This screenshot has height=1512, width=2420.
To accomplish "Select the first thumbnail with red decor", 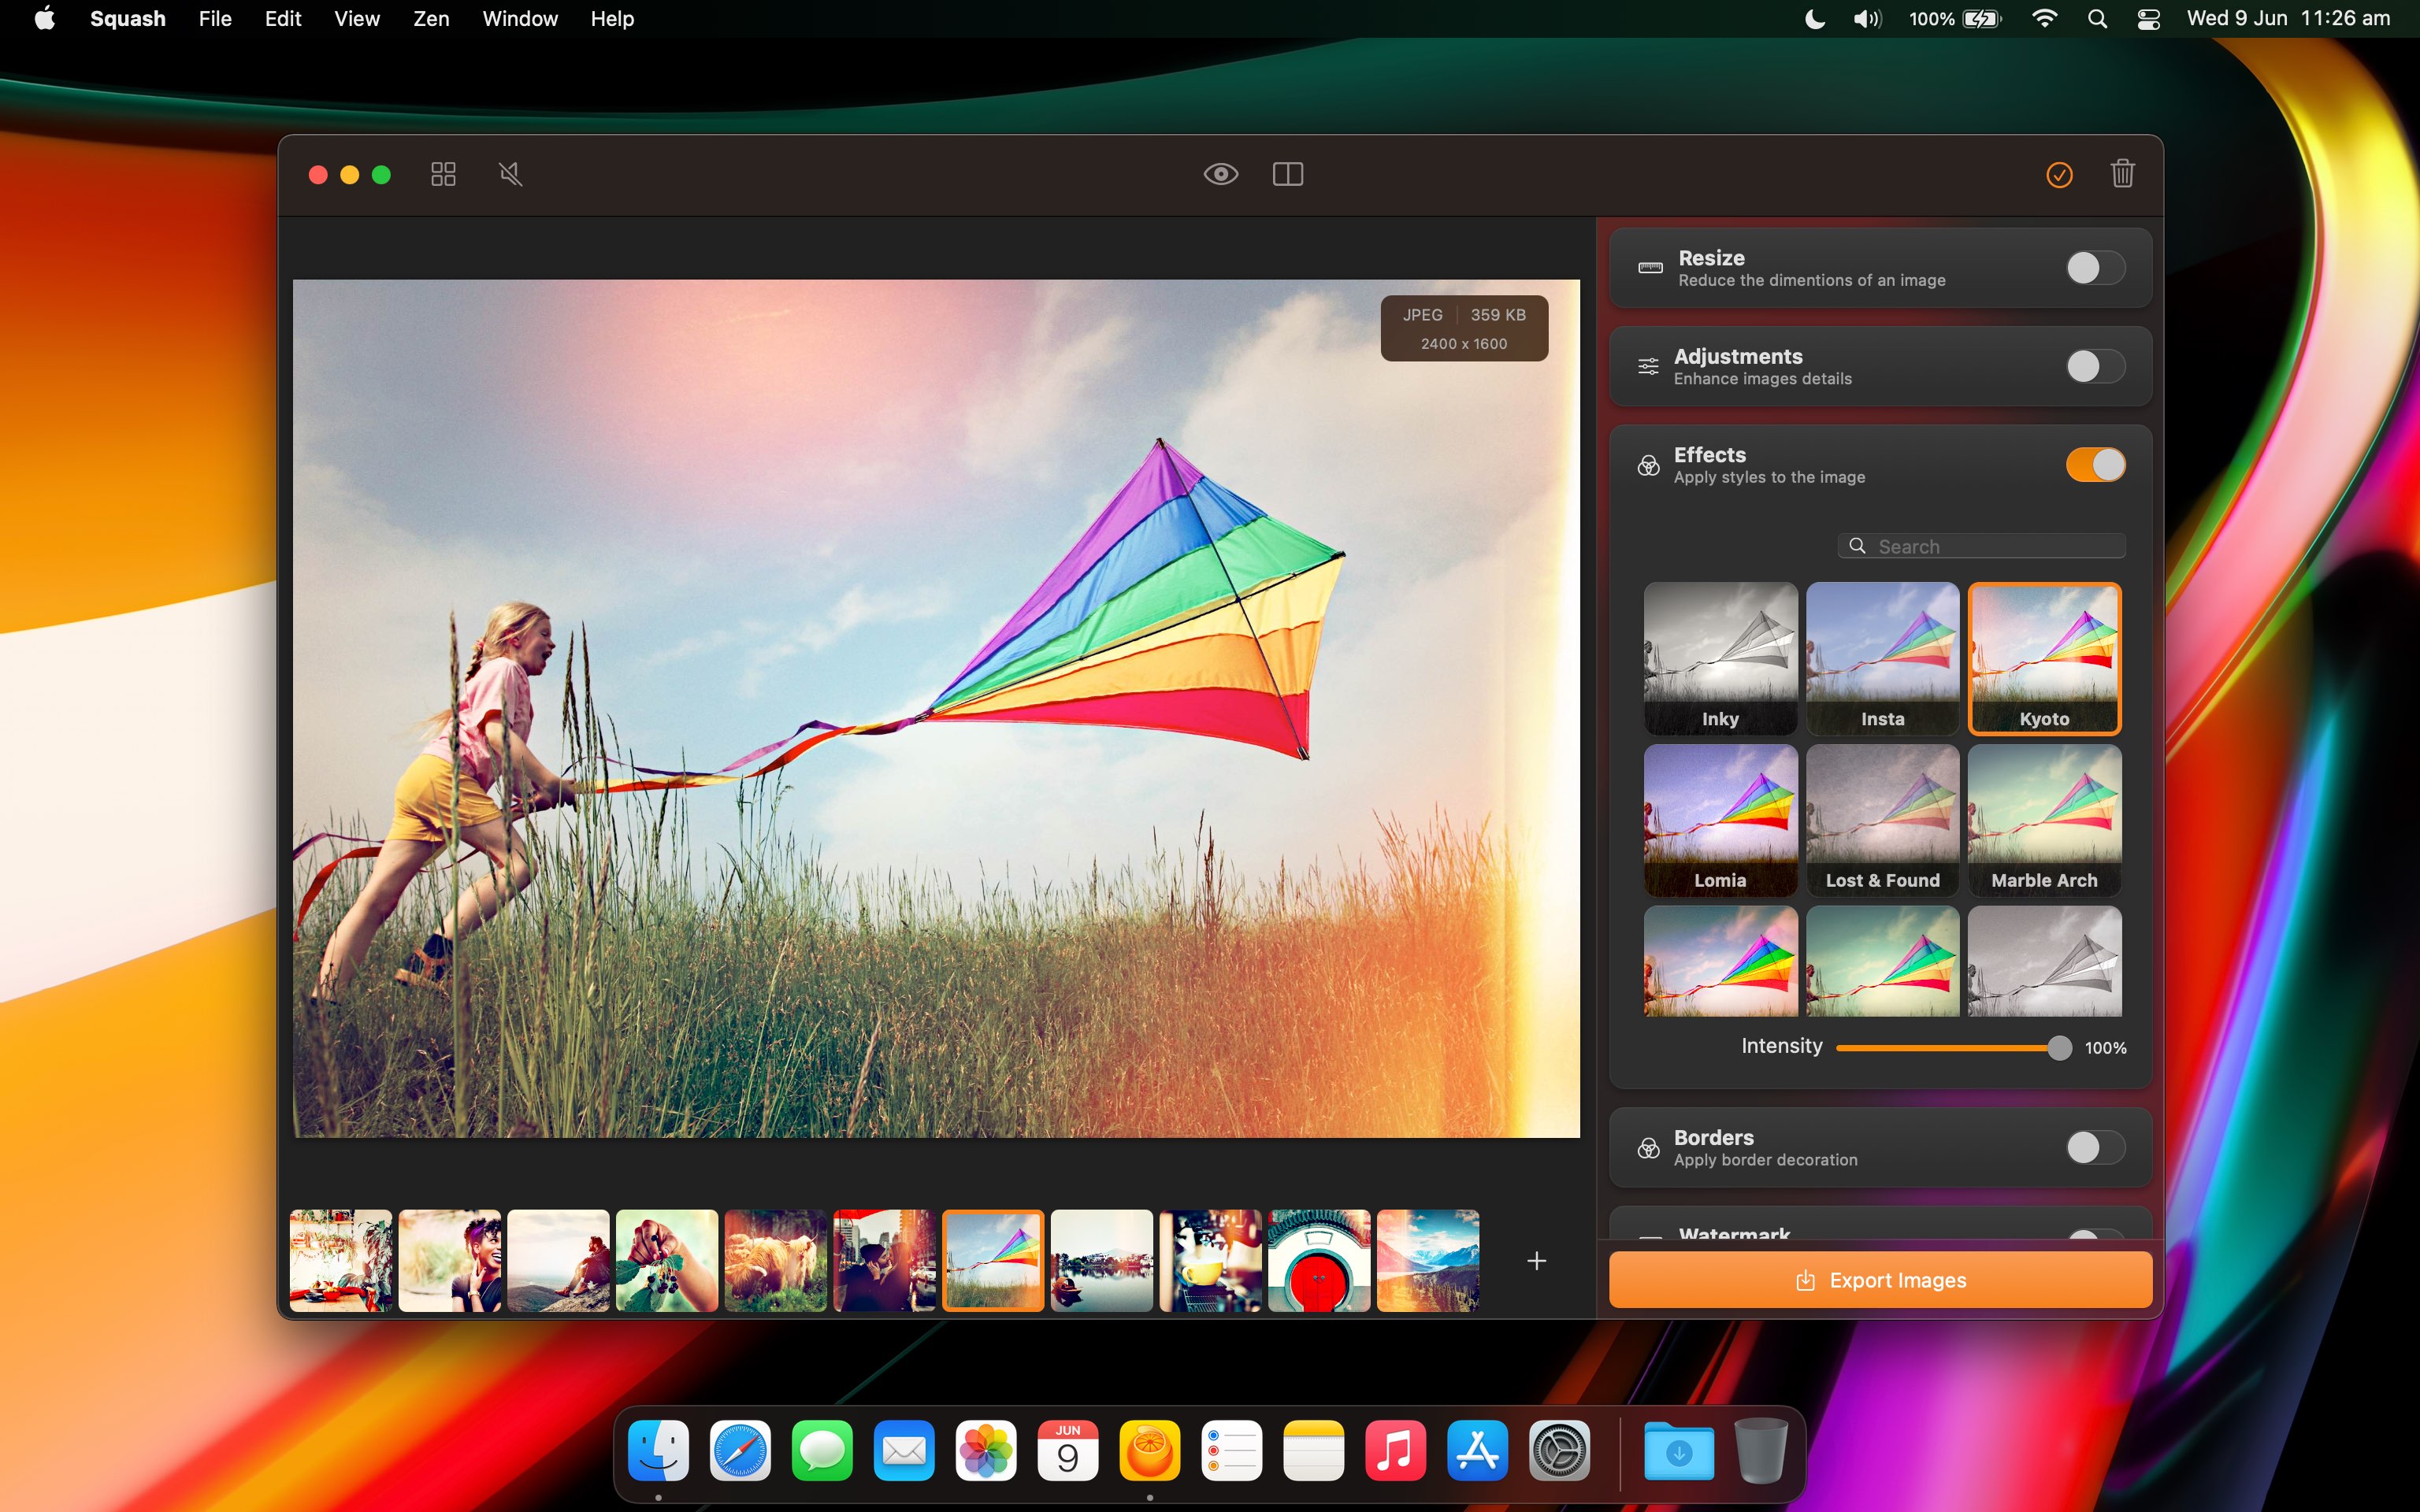I will coord(341,1261).
